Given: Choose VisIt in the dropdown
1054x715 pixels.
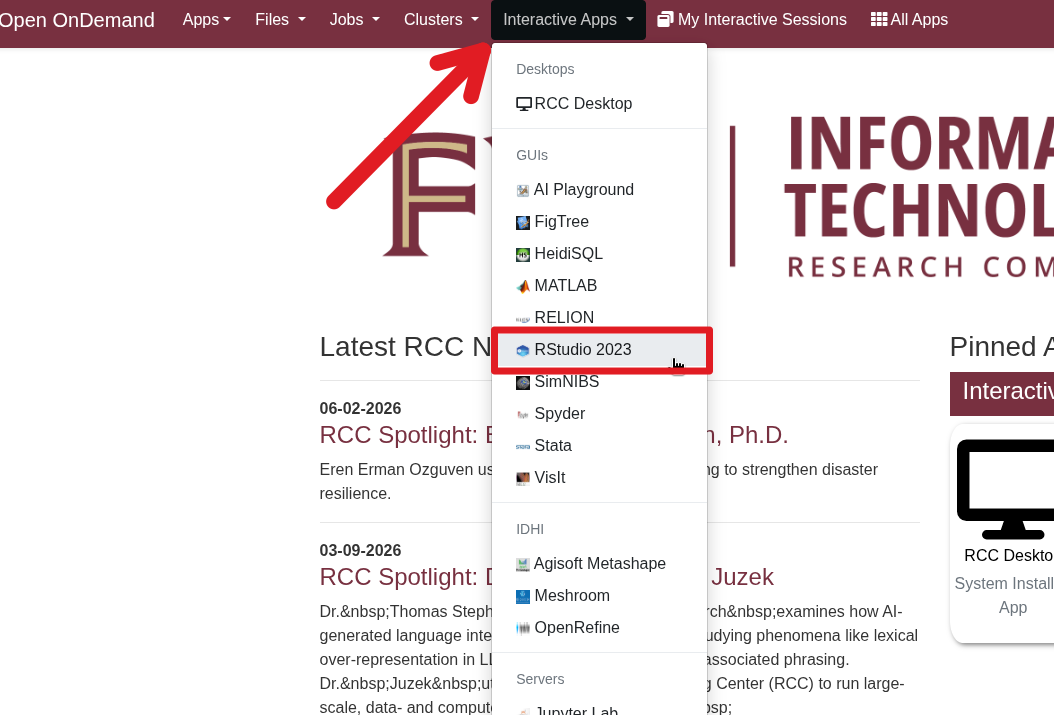Looking at the screenshot, I should pos(599,478).
